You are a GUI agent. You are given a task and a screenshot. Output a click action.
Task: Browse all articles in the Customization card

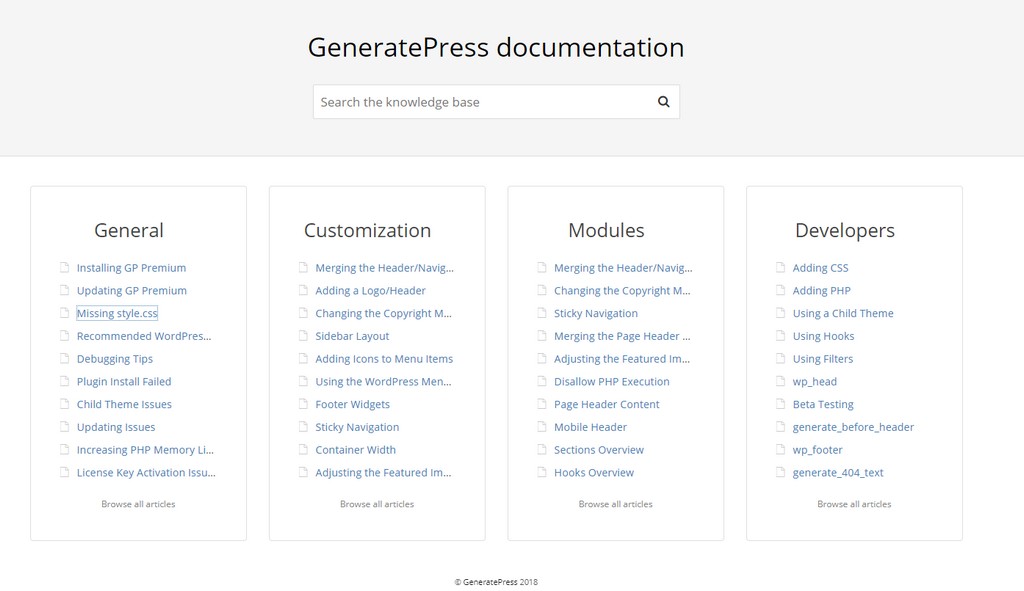coord(377,504)
